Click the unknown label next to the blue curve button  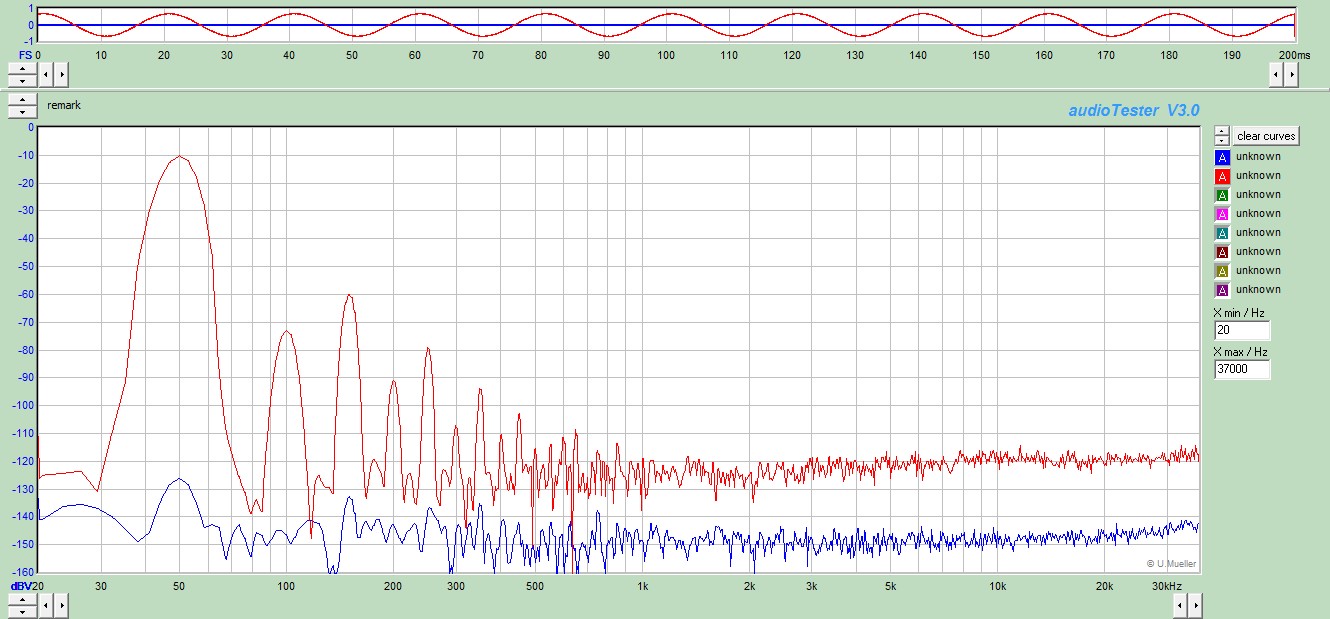click(1258, 157)
